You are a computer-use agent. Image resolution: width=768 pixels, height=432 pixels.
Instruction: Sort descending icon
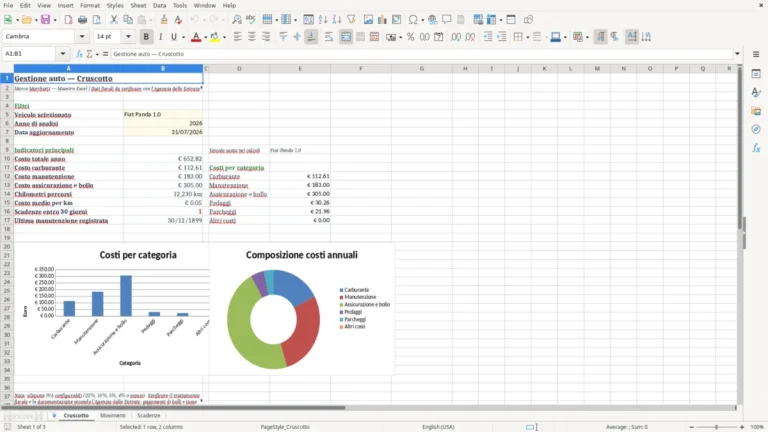click(x=337, y=20)
